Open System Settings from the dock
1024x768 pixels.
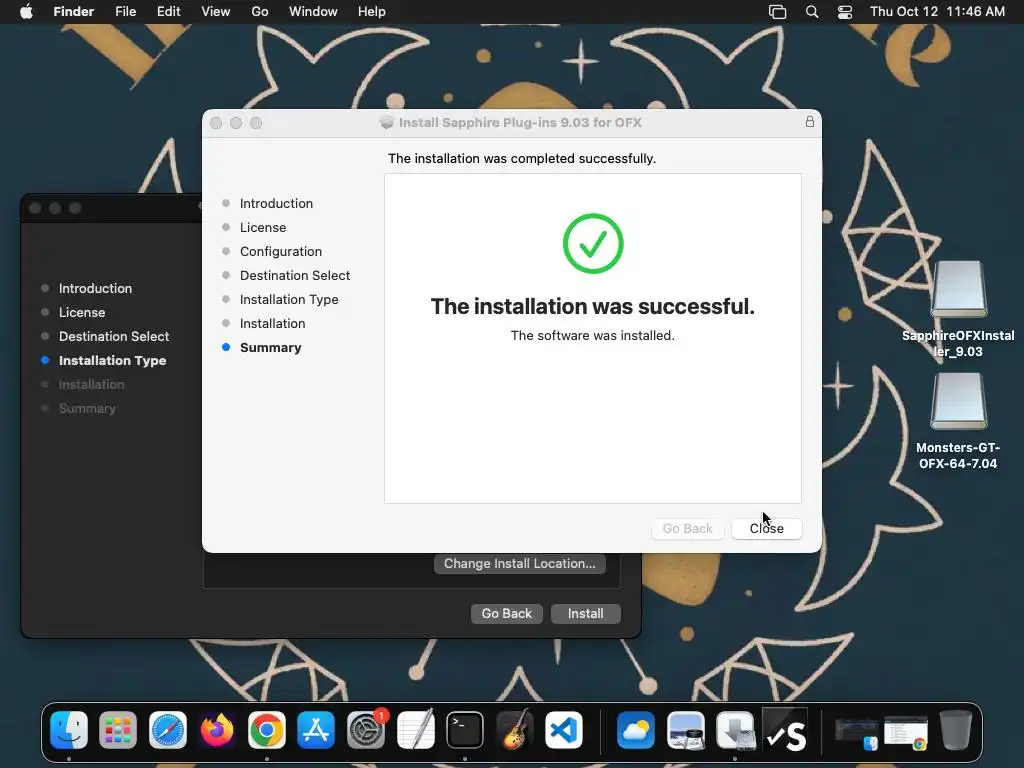[366, 729]
